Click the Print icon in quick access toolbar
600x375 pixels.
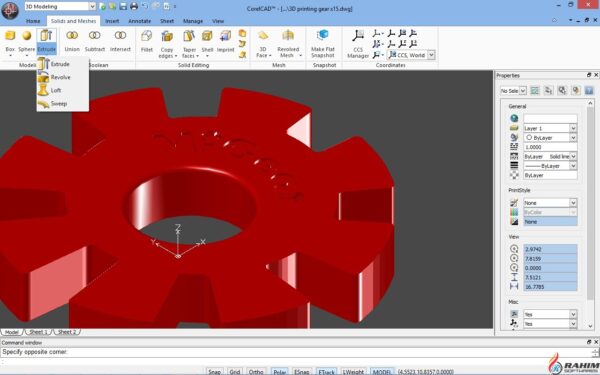134,7
